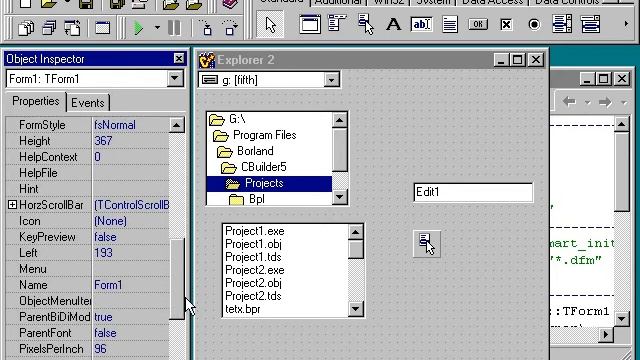This screenshot has width=640, height=360.
Task: Select the arrow pointer in component palette
Action: [x=270, y=25]
